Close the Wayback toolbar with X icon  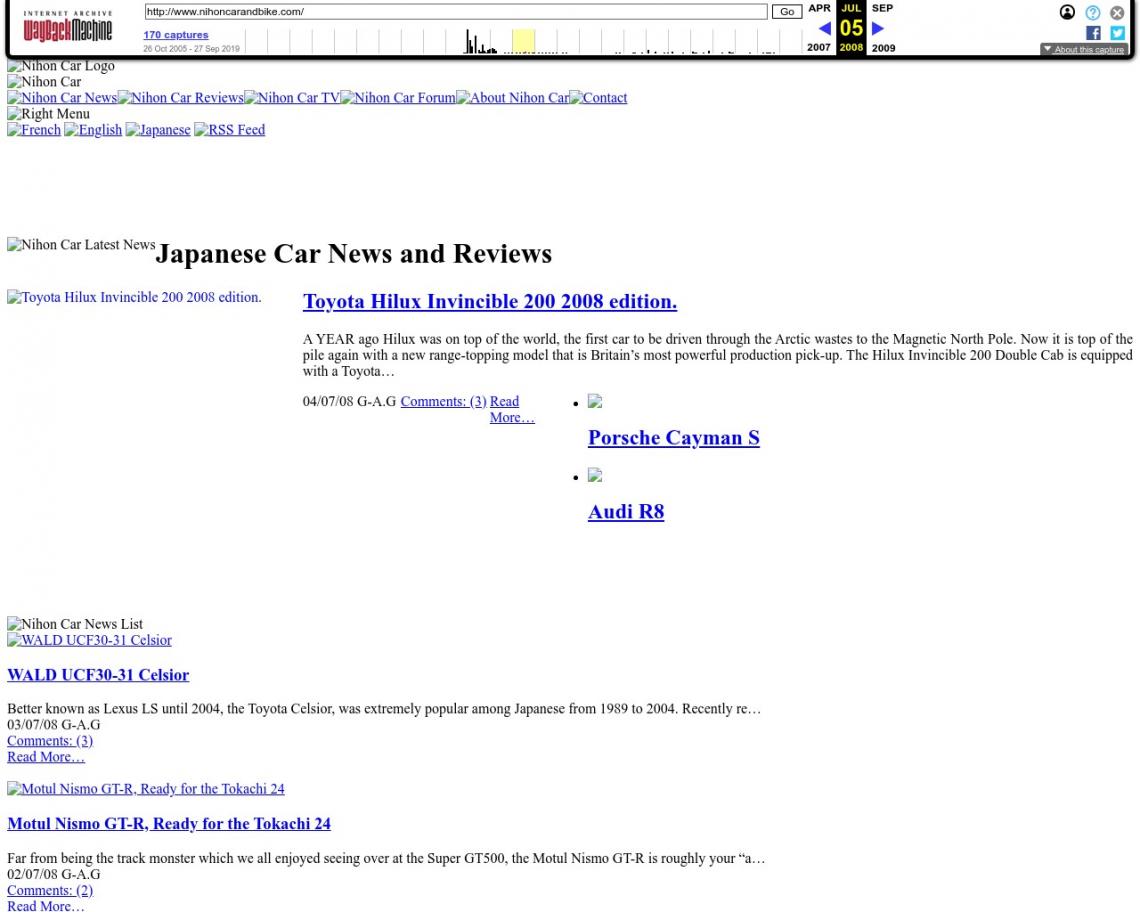[1117, 12]
